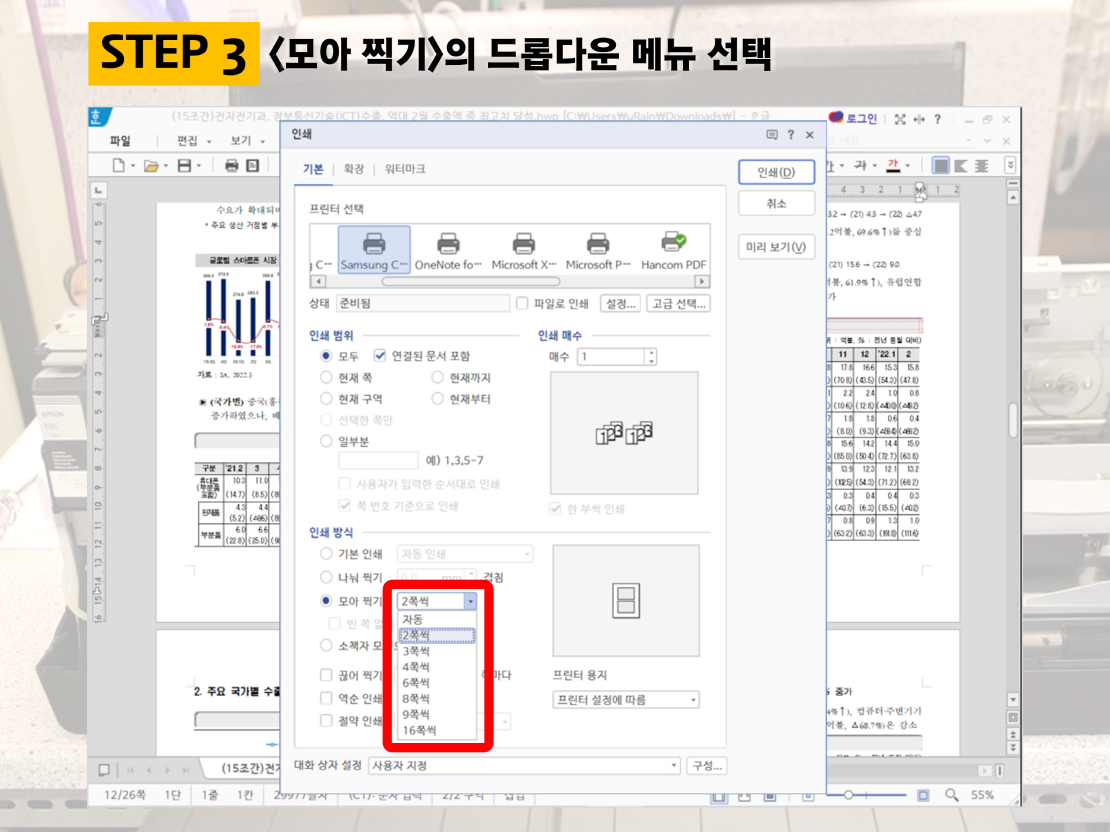Click the comment icon in print dialog title
This screenshot has width=1110, height=832.
[772, 135]
